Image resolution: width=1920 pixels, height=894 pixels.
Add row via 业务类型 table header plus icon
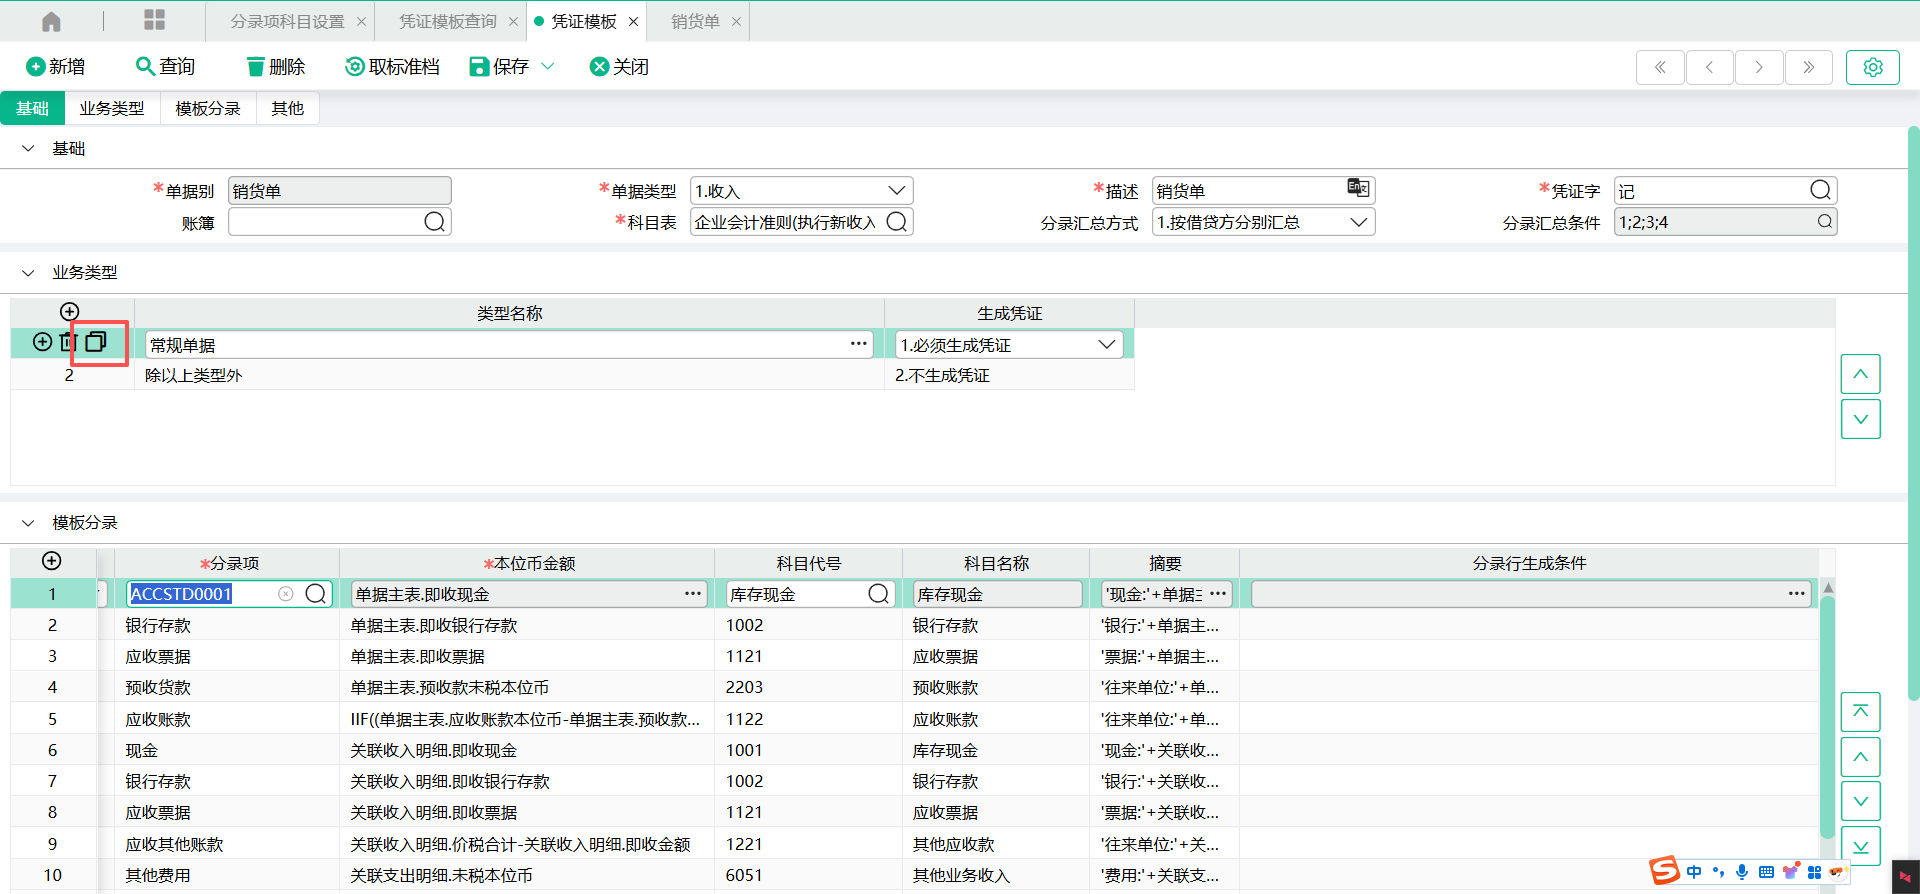[x=69, y=311]
